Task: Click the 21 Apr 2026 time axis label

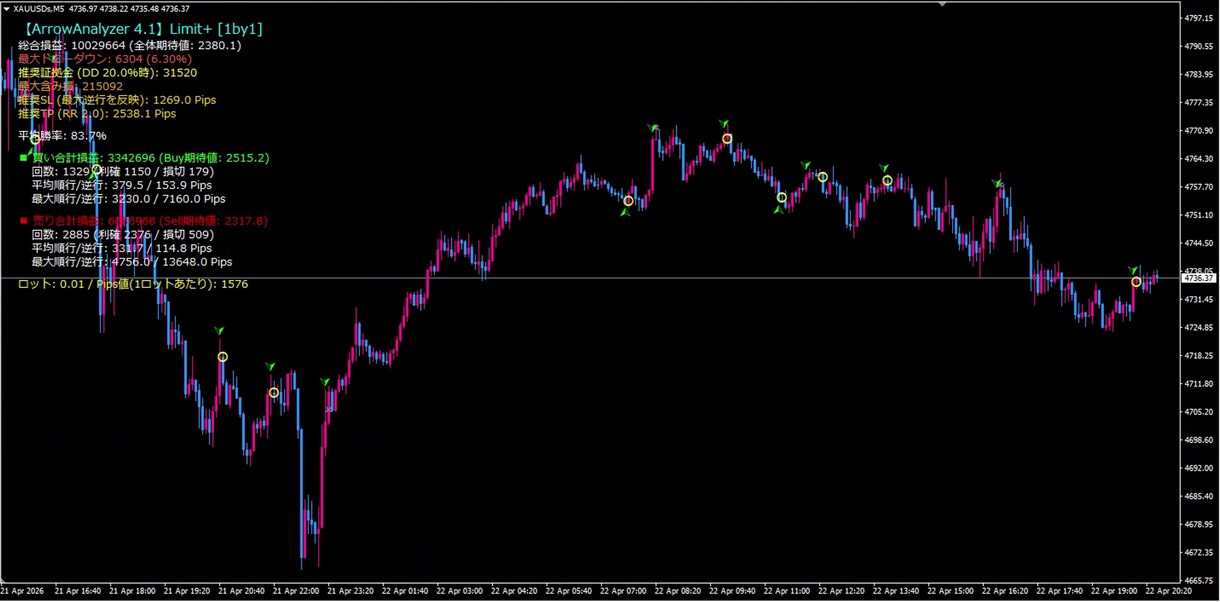Action: point(22,591)
